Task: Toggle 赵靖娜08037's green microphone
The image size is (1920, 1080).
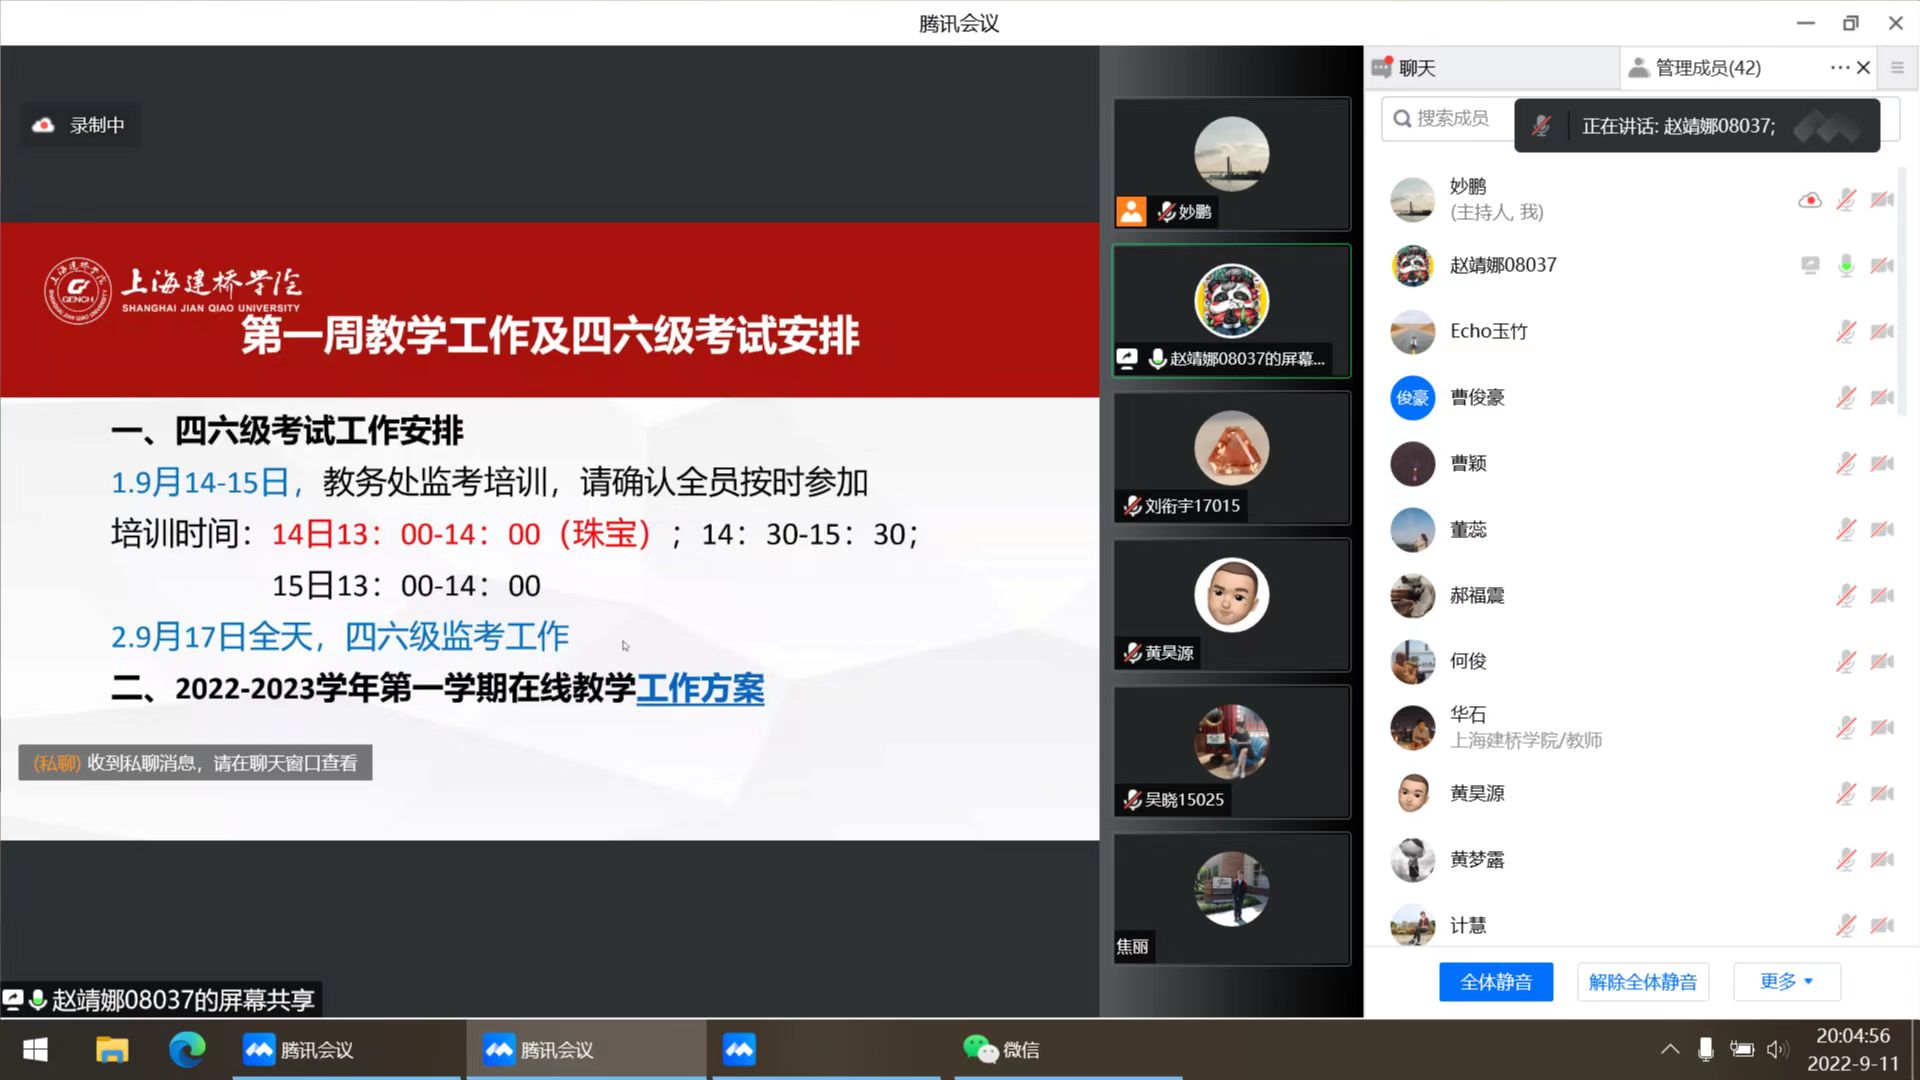Action: [x=1846, y=265]
